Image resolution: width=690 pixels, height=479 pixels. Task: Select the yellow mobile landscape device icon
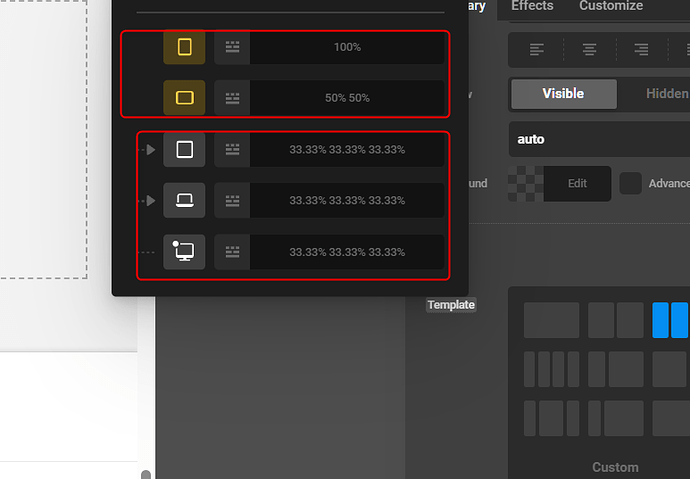click(184, 98)
